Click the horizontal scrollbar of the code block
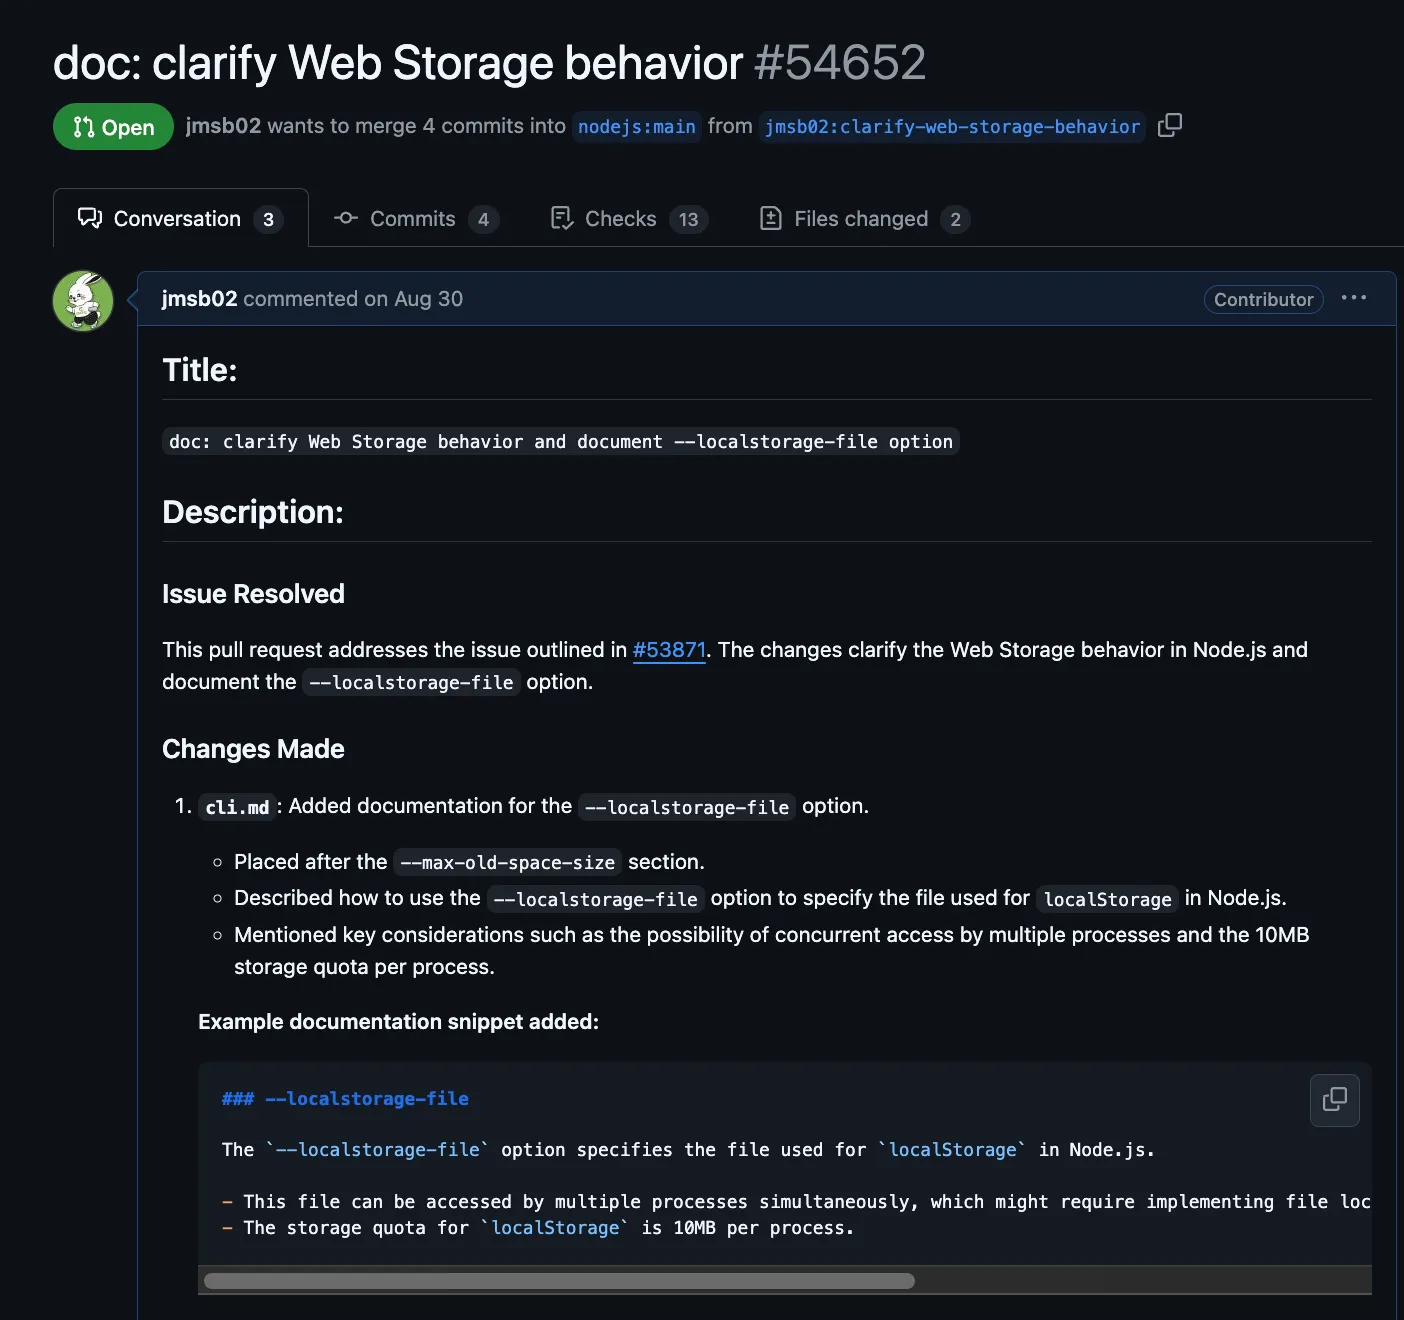The height and width of the screenshot is (1320, 1404). coord(559,1281)
